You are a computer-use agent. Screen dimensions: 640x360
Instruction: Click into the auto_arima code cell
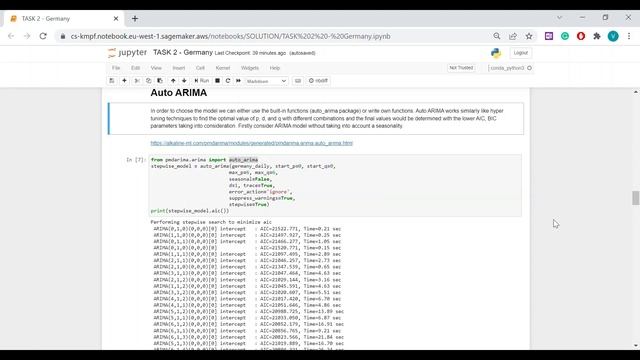click(335, 185)
